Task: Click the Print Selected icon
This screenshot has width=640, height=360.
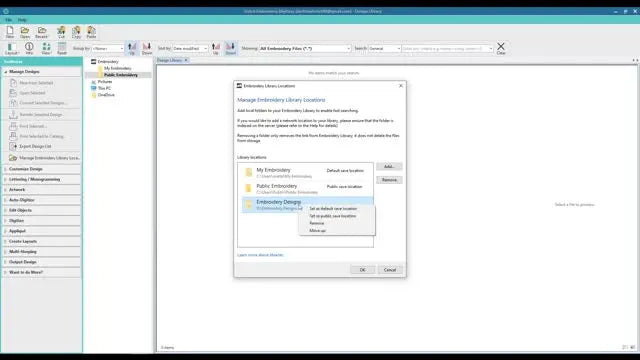Action: click(13, 126)
